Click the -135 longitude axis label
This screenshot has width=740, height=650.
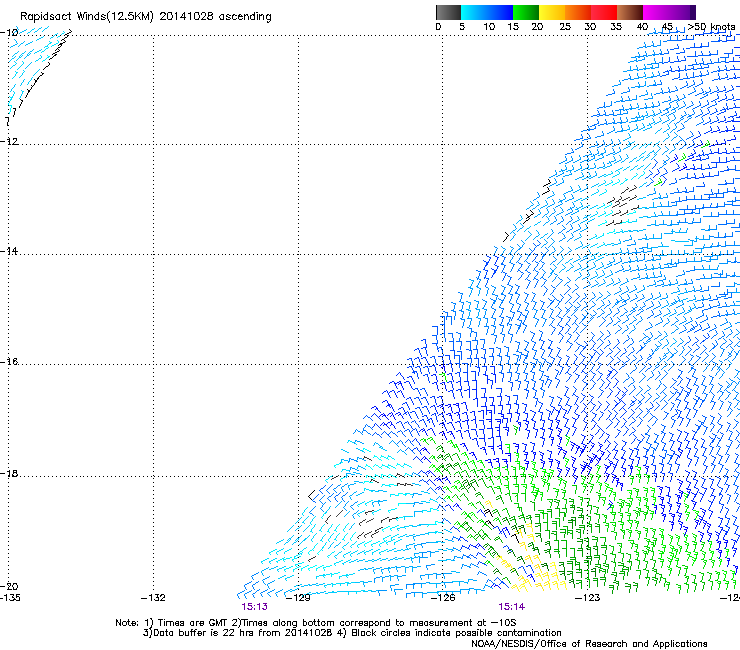pyautogui.click(x=10, y=598)
